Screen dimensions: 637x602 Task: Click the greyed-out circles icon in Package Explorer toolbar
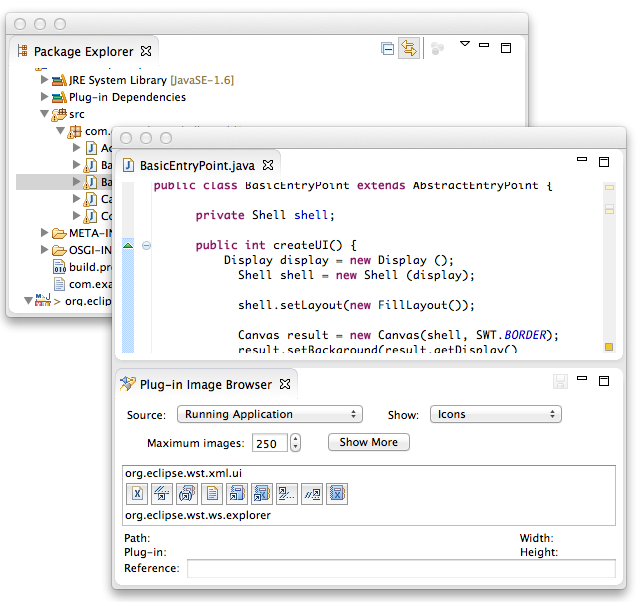click(437, 48)
